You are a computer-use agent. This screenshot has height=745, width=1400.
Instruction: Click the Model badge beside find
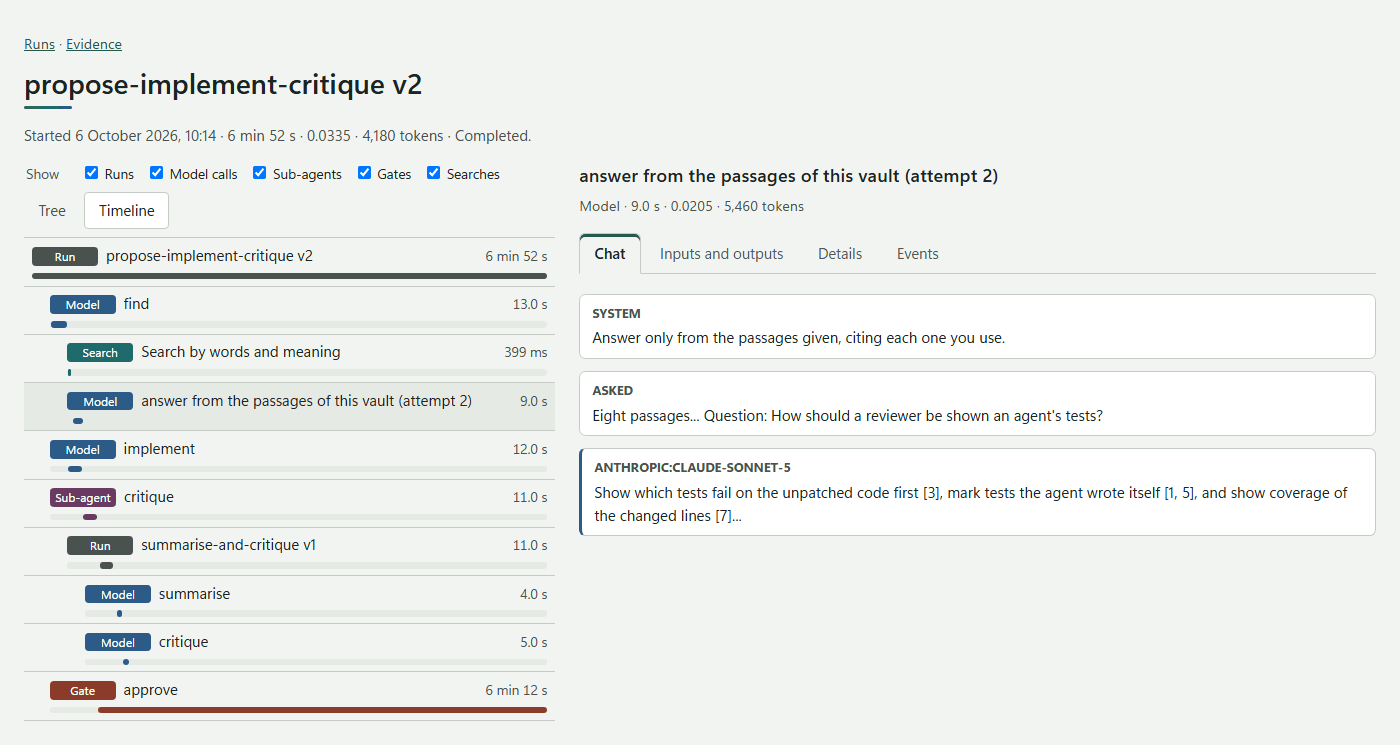click(x=83, y=304)
